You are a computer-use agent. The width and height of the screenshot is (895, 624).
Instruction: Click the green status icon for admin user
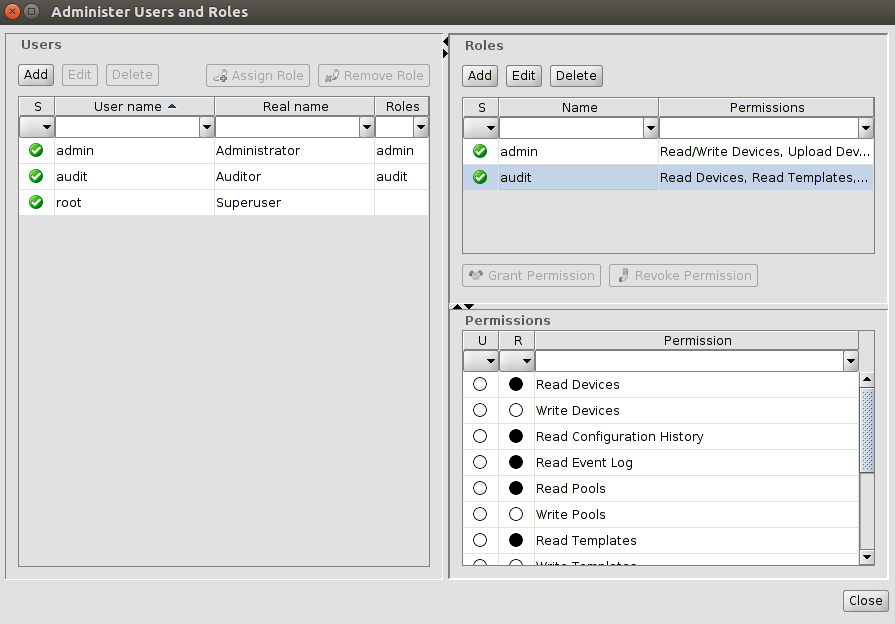(x=36, y=151)
